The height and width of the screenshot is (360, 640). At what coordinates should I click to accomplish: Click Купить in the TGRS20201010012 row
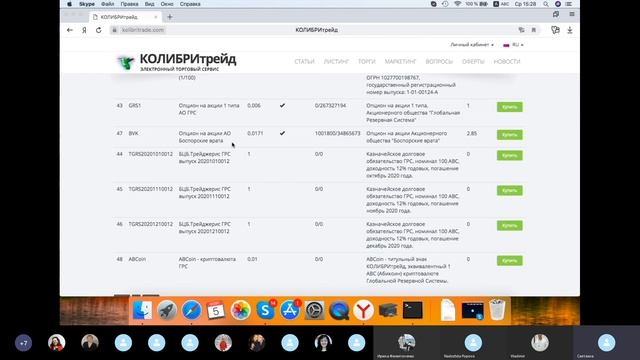click(x=509, y=156)
